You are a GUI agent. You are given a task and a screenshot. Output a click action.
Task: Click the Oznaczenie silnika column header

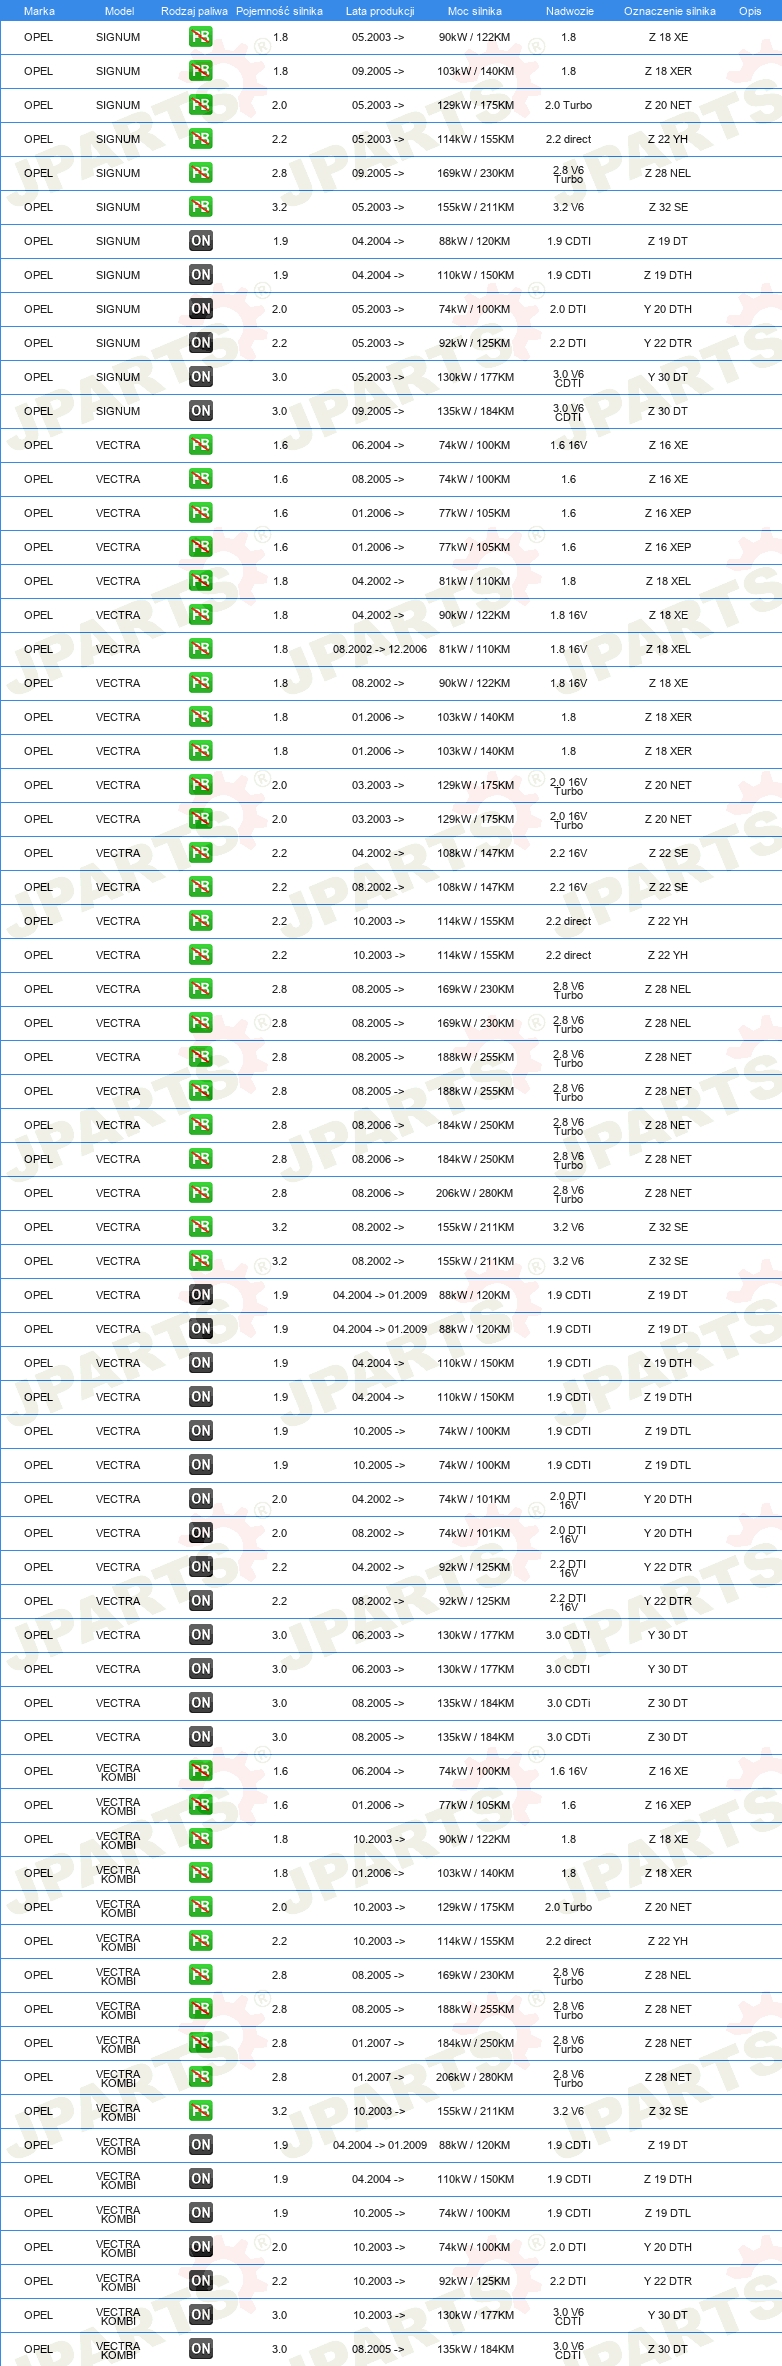click(669, 11)
